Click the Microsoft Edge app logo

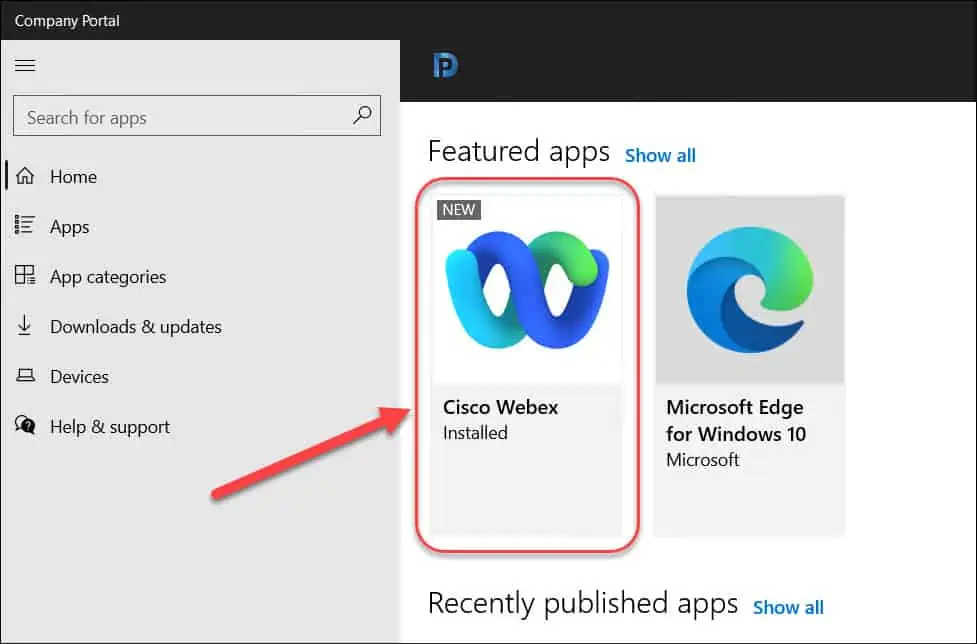point(750,290)
